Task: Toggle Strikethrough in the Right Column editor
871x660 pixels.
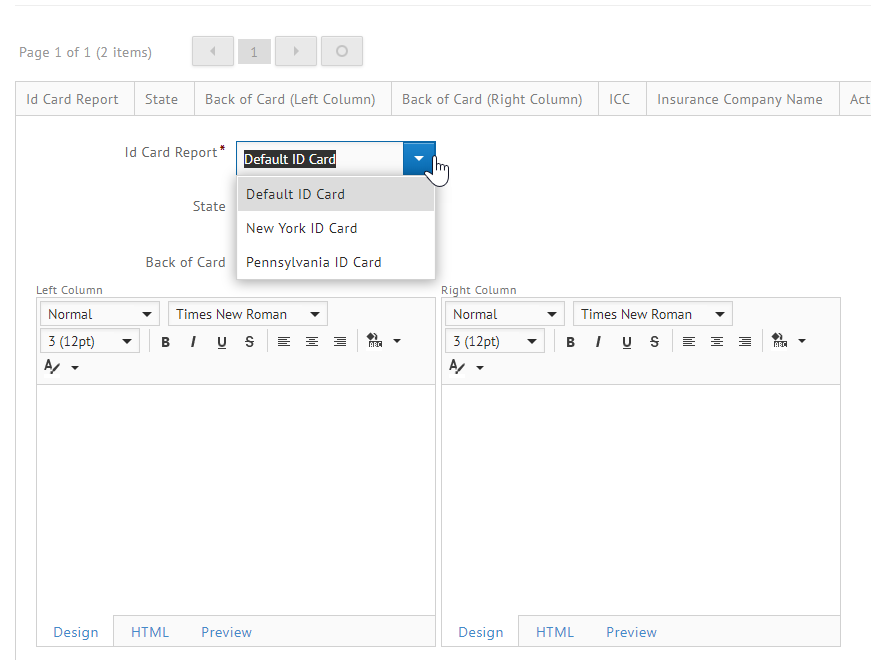Action: point(654,342)
